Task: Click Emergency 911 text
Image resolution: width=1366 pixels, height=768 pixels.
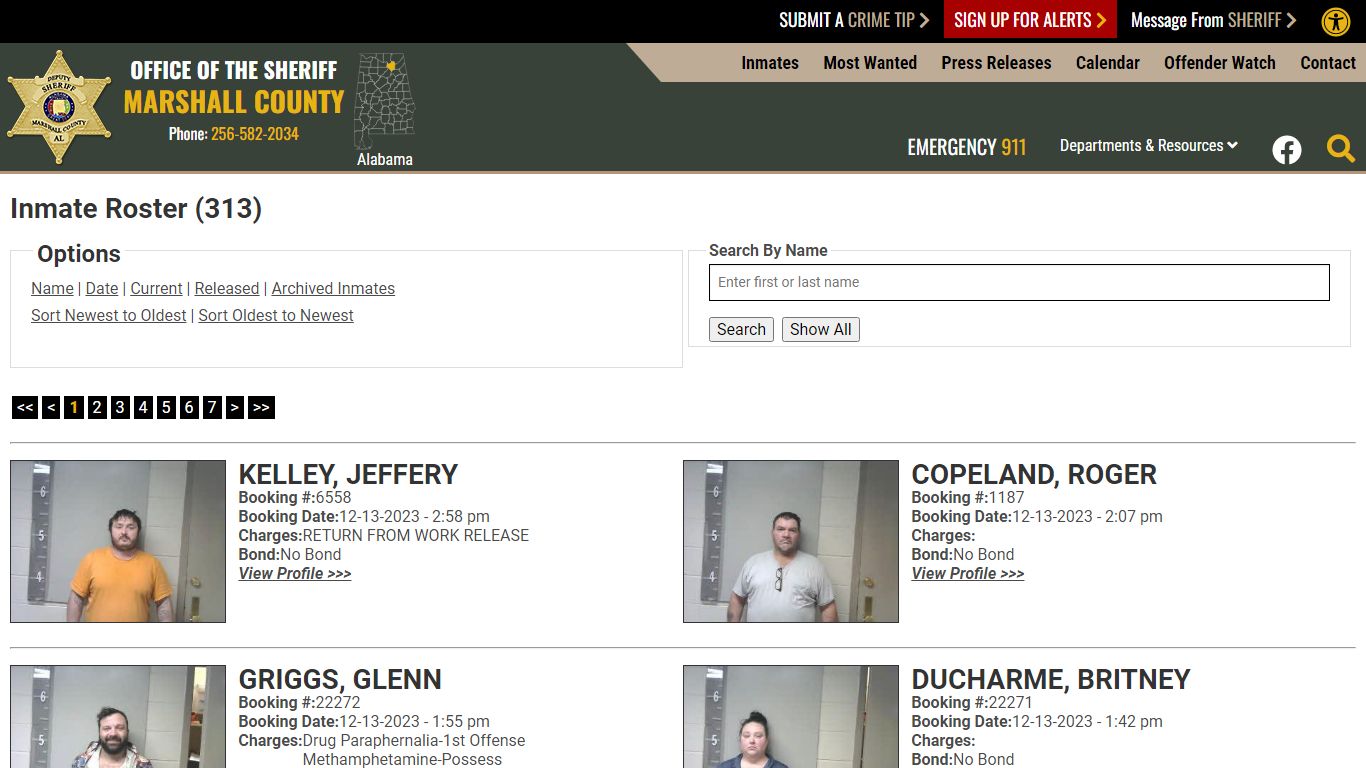Action: (967, 147)
